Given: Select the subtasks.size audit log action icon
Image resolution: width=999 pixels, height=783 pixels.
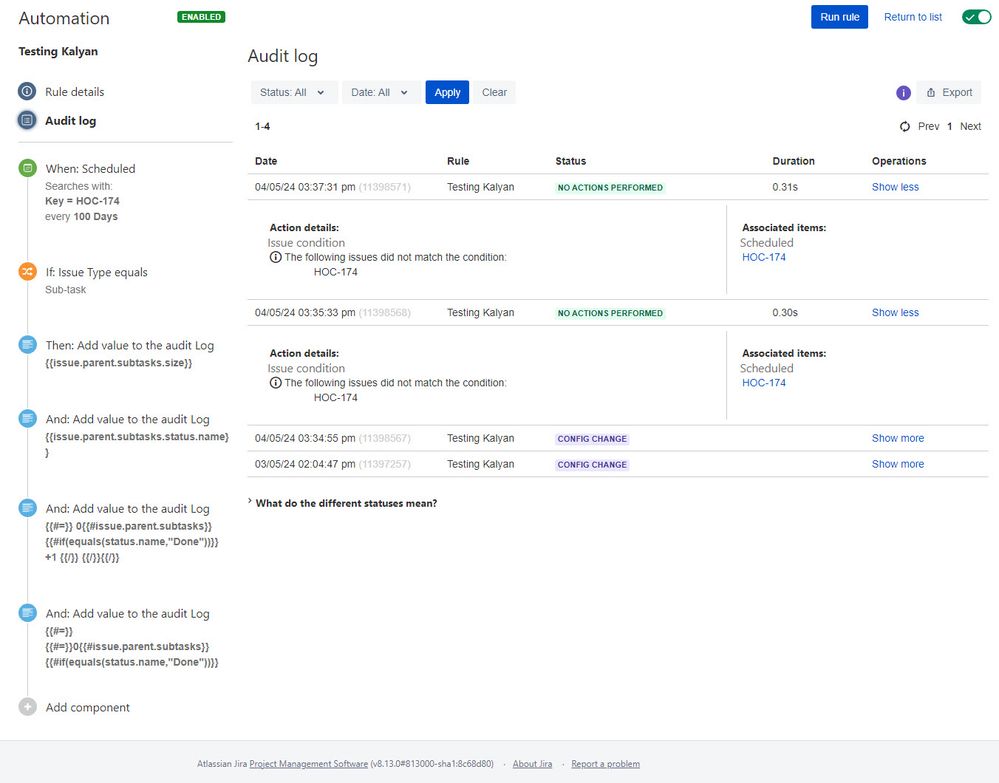Looking at the screenshot, I should [27, 345].
